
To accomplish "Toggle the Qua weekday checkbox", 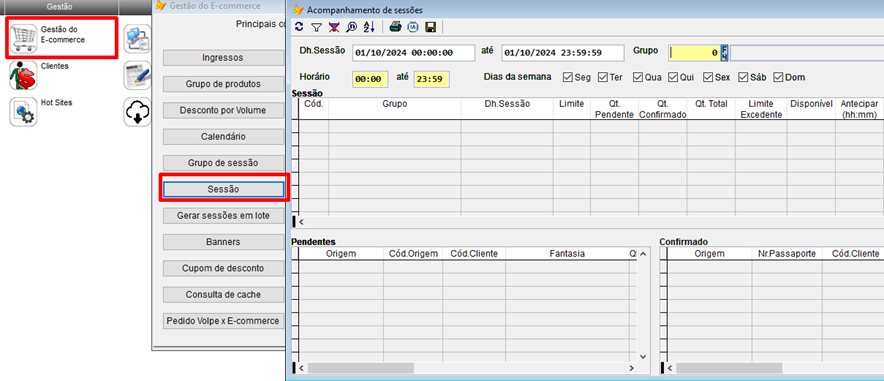I will click(x=638, y=77).
